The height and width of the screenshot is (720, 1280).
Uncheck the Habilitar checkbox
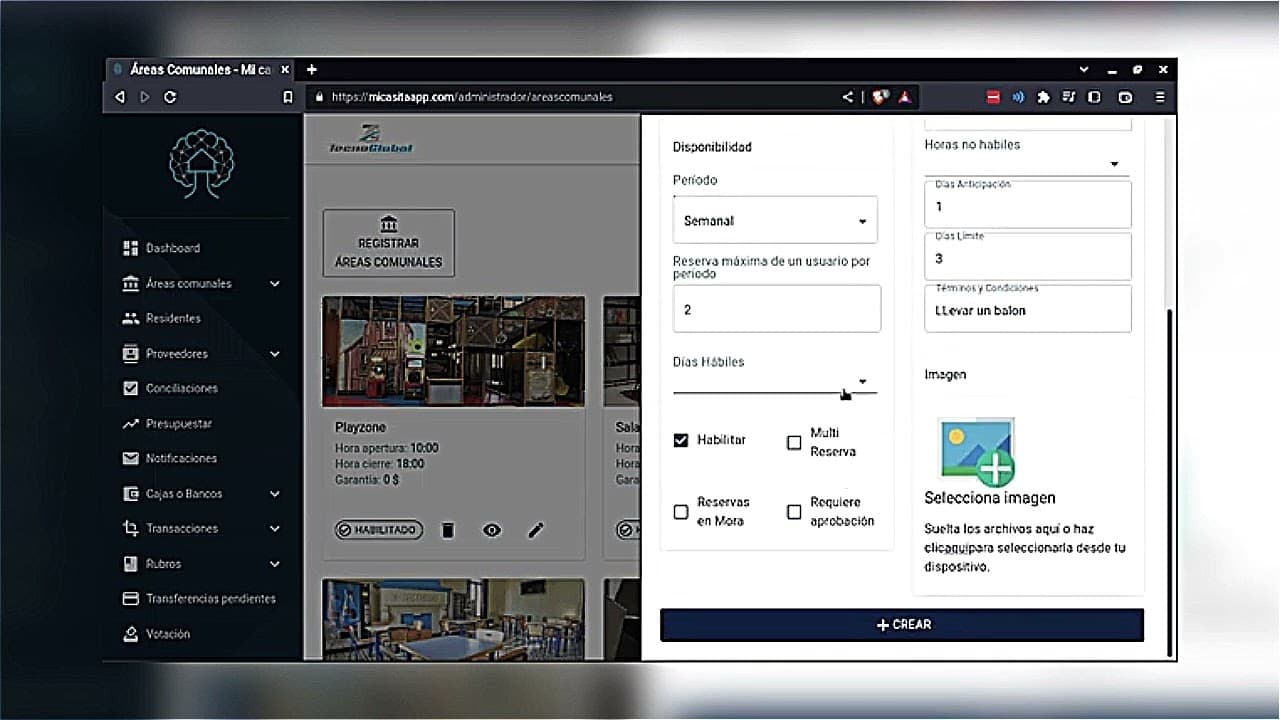point(681,440)
